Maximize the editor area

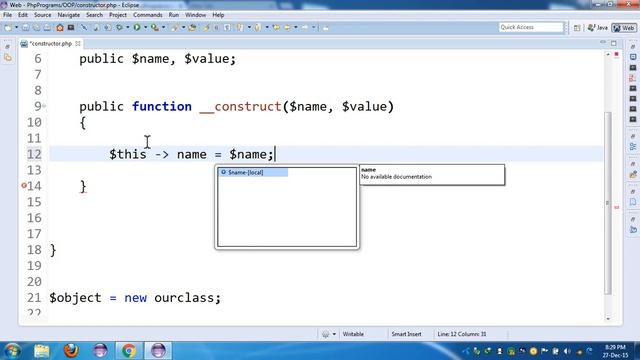click(x=614, y=43)
